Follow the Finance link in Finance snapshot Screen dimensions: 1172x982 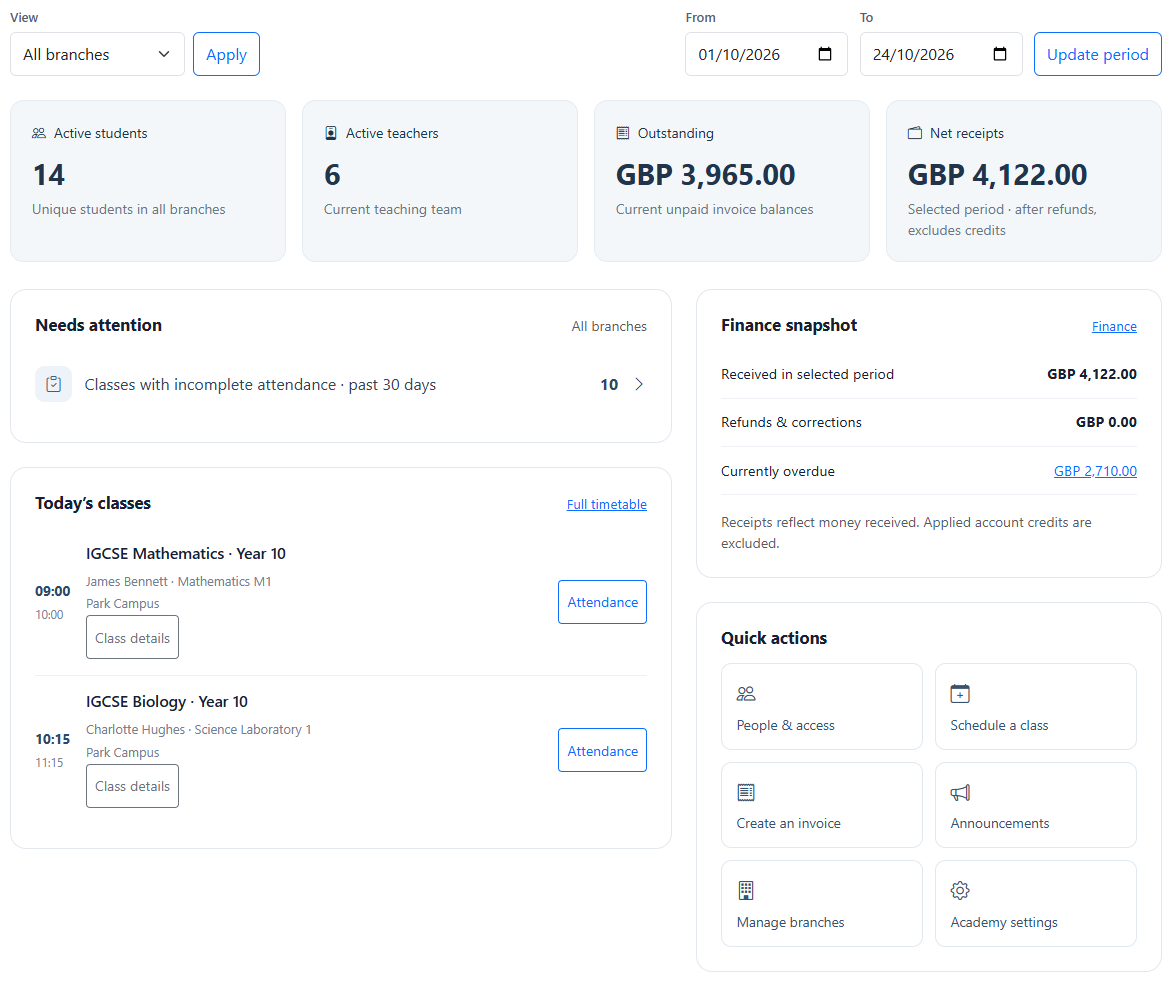[x=1114, y=327]
